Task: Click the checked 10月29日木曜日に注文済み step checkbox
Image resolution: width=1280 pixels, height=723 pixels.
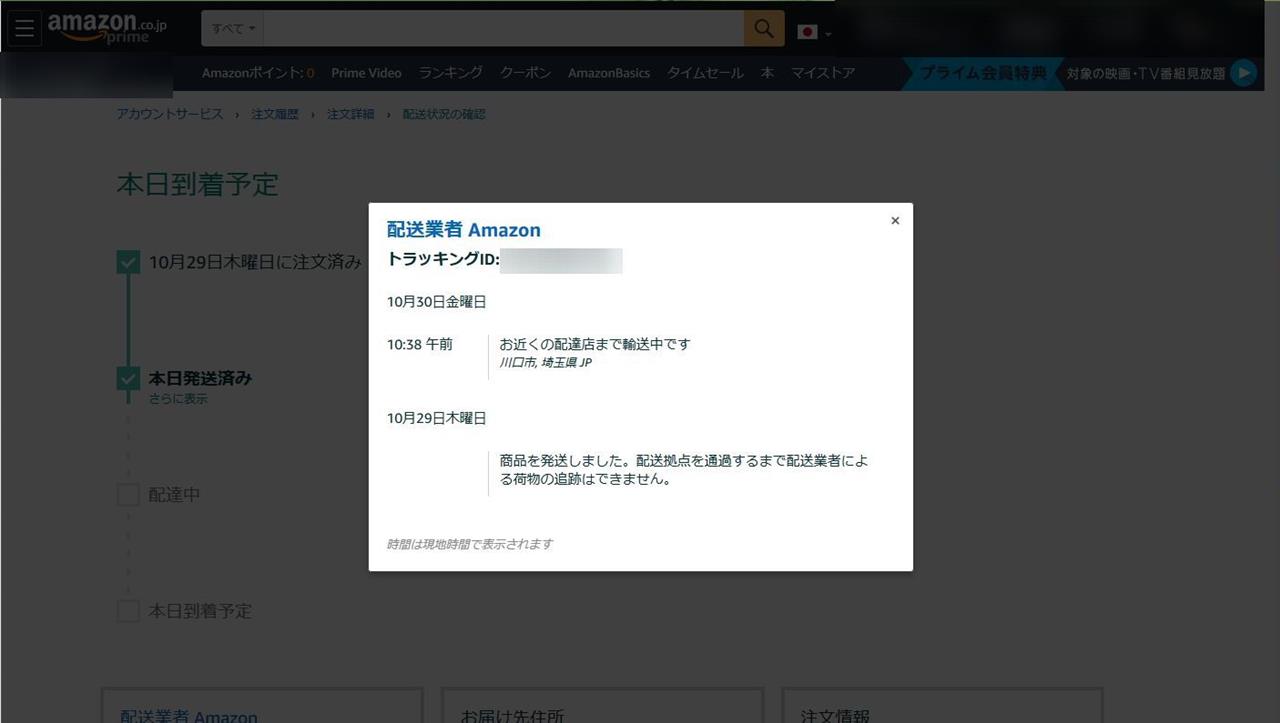Action: click(128, 262)
